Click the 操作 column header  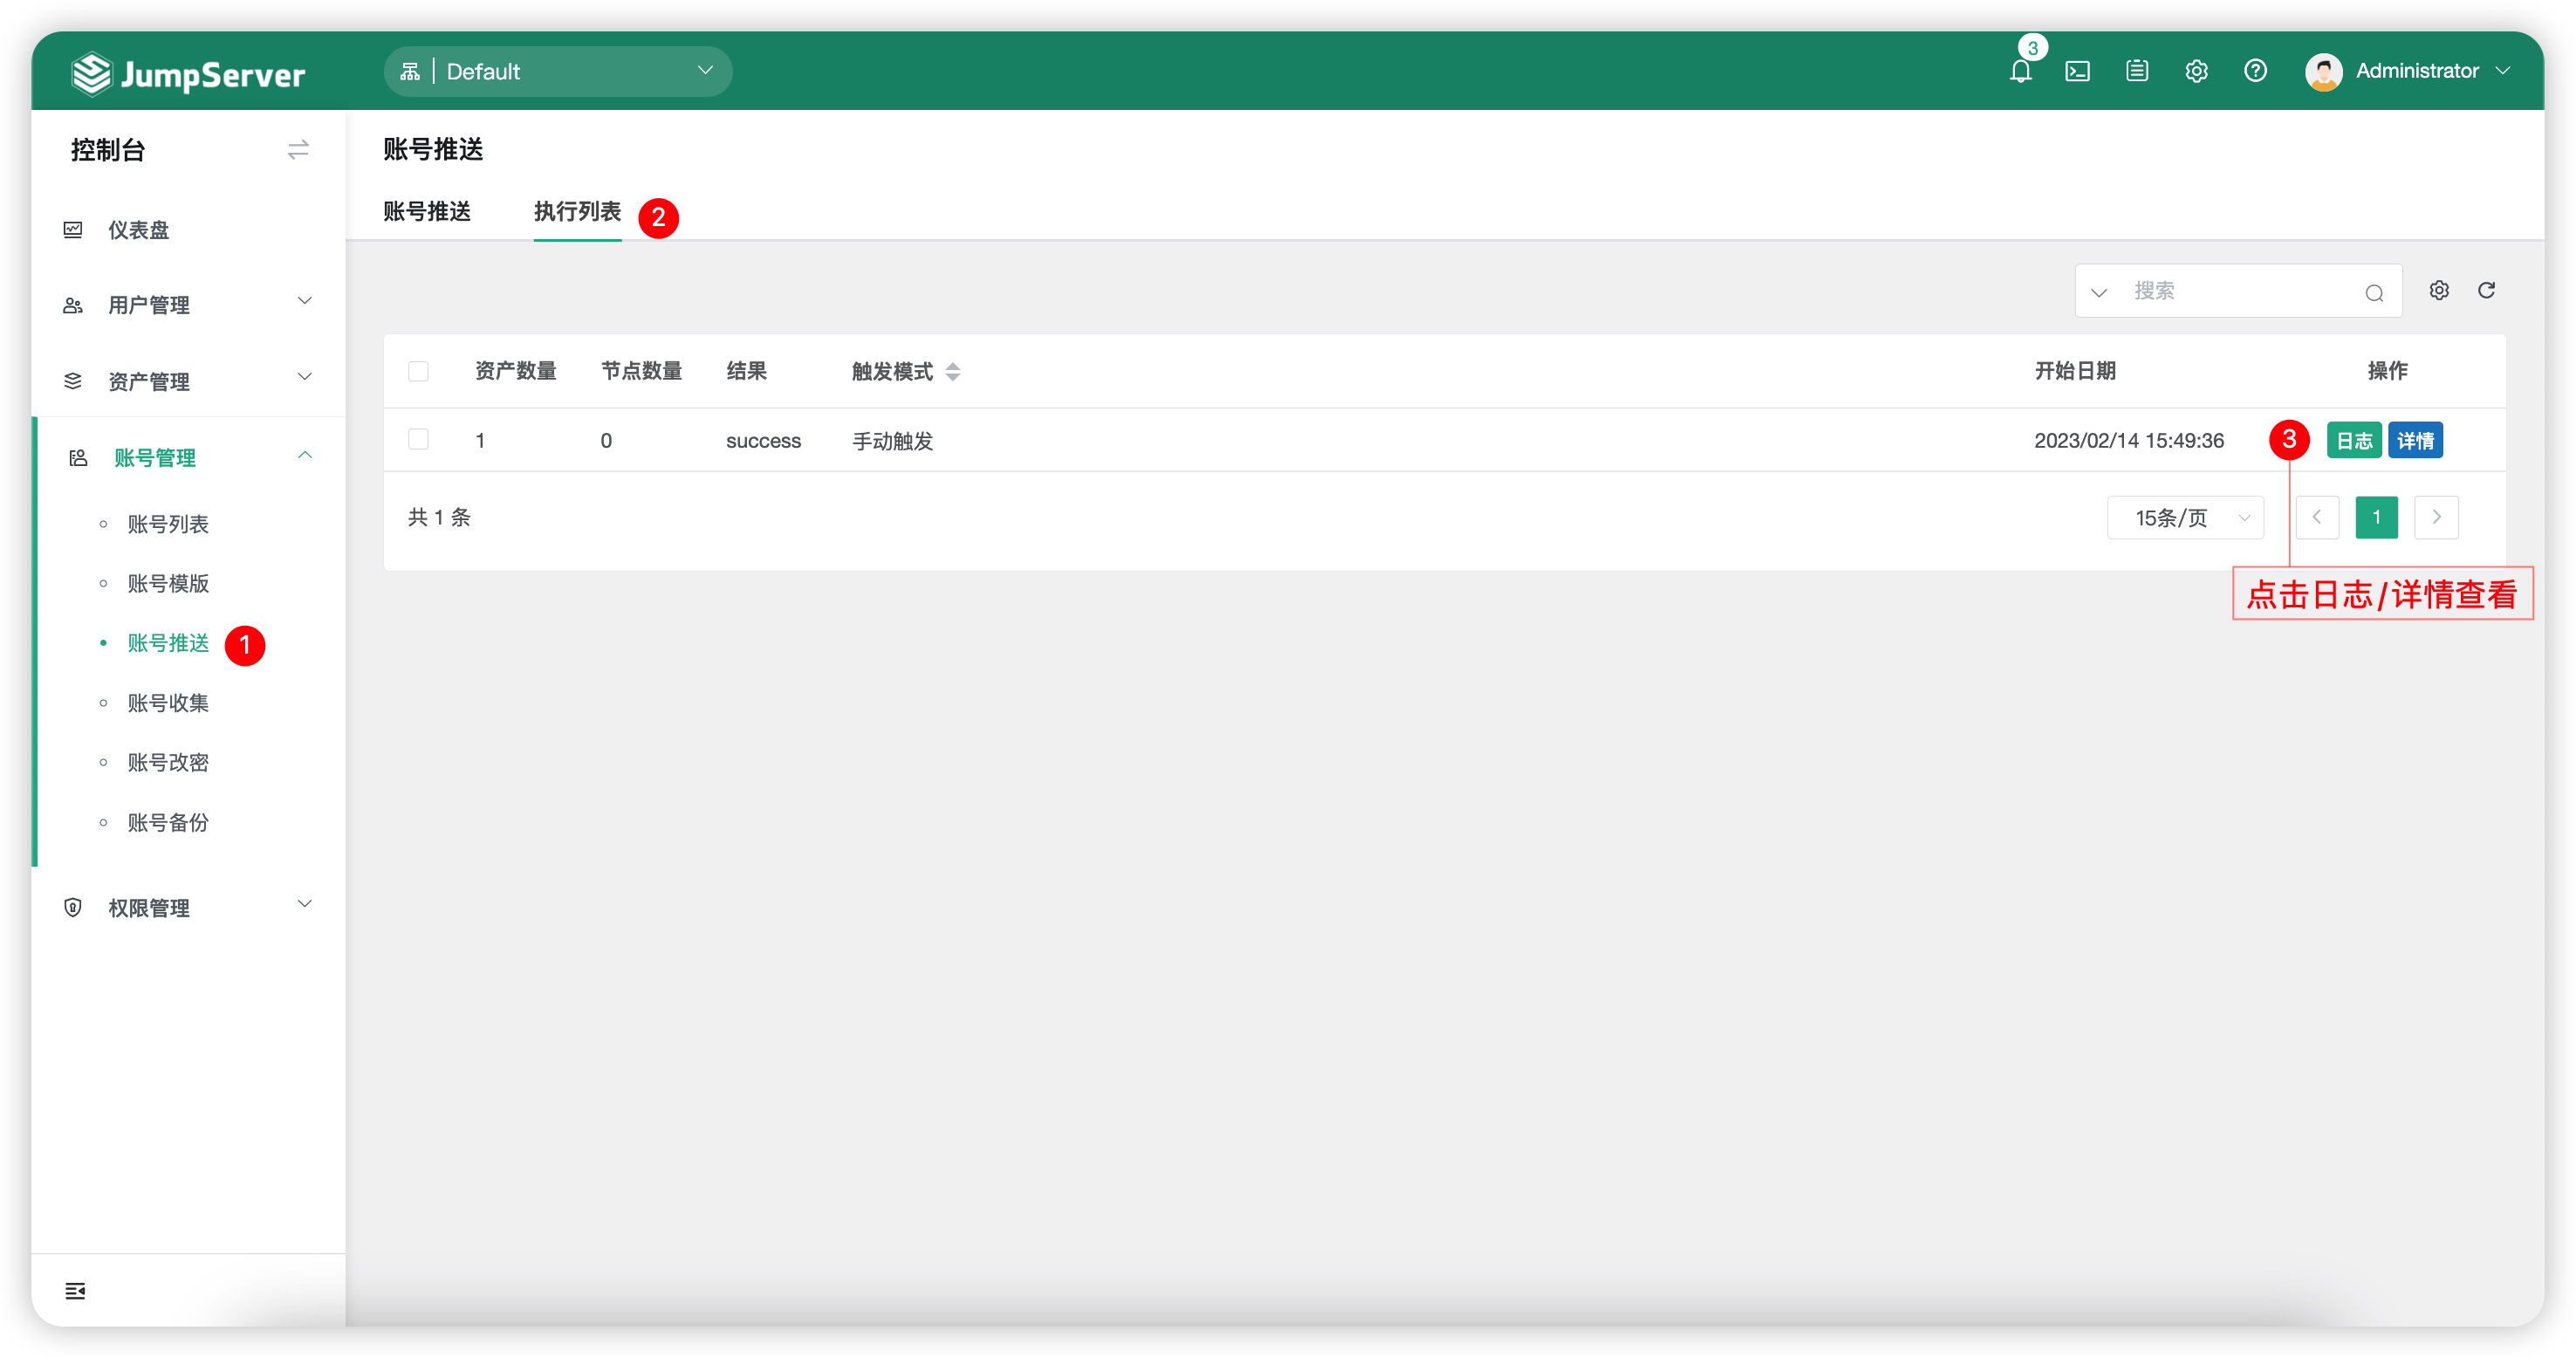pyautogui.click(x=2387, y=371)
